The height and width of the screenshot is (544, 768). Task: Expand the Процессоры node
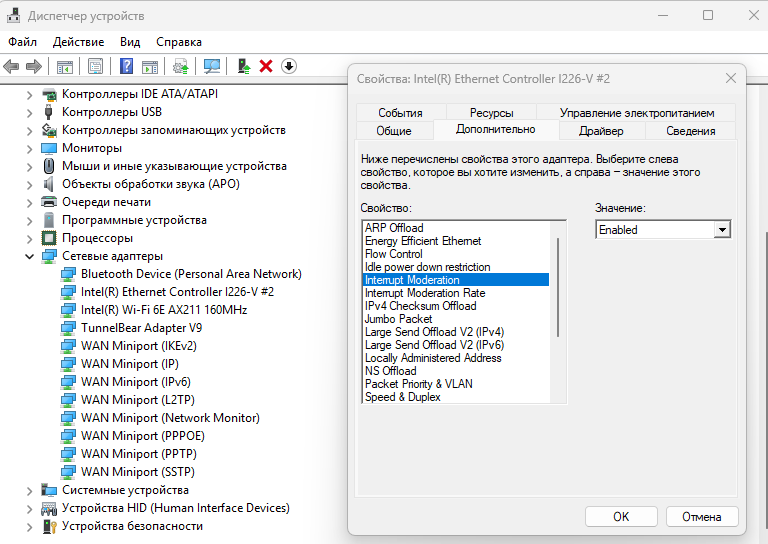tap(29, 239)
